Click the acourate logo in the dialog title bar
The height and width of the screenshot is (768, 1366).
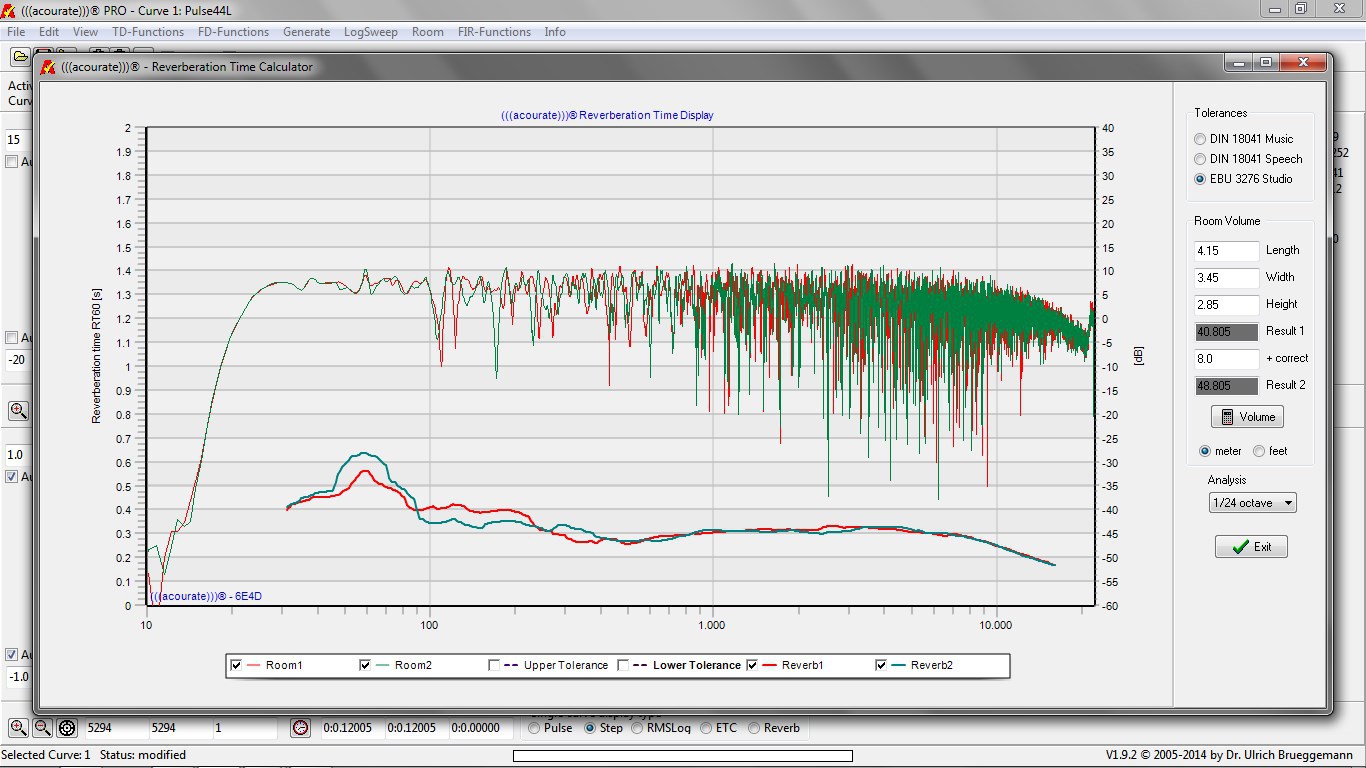47,67
